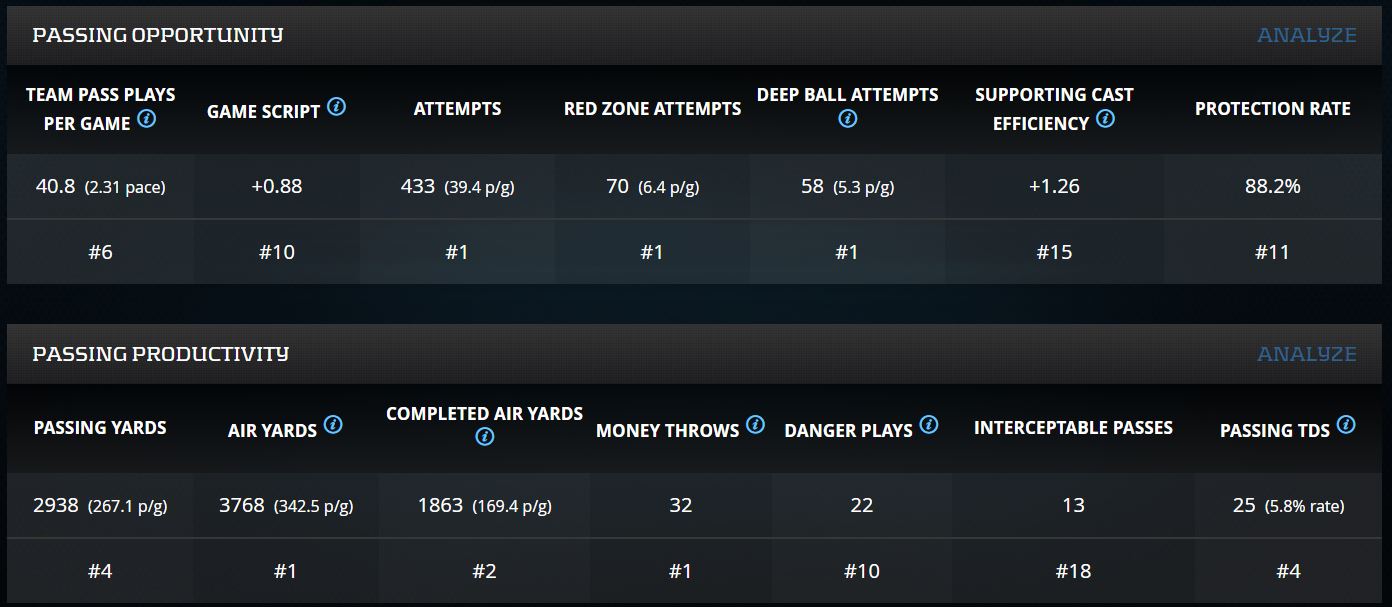Open the Danger Plays info icon
Viewport: 1392px width, 607px height.
[x=929, y=426]
